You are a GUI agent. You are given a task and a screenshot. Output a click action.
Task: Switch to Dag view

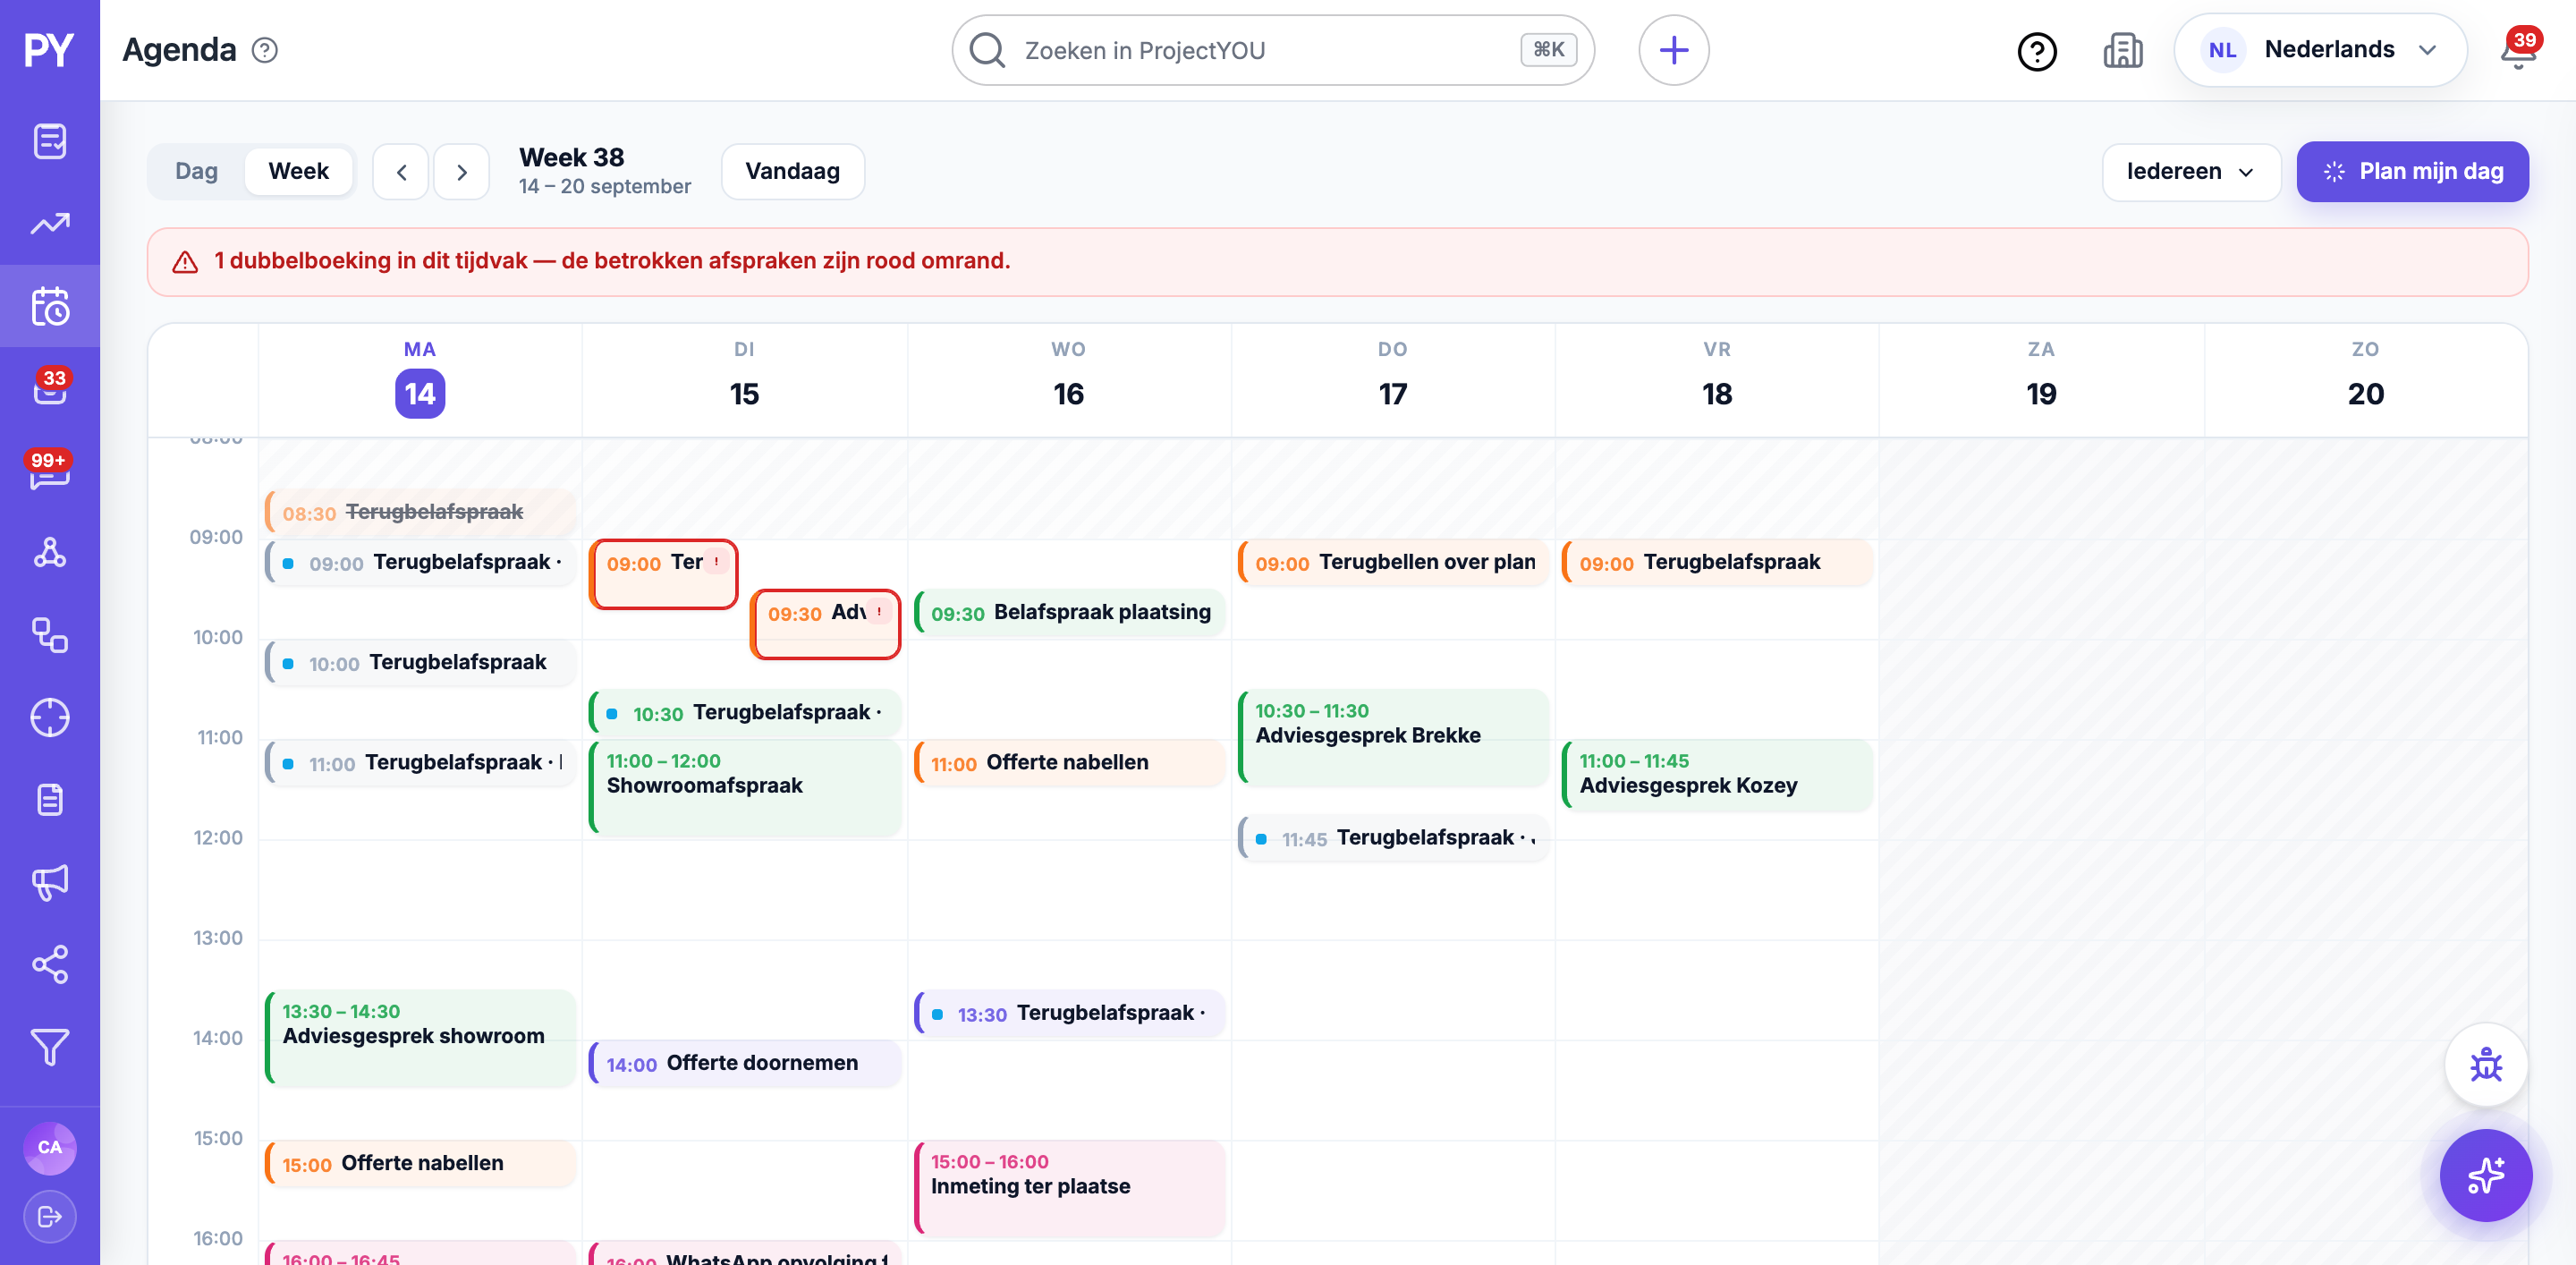pos(196,171)
